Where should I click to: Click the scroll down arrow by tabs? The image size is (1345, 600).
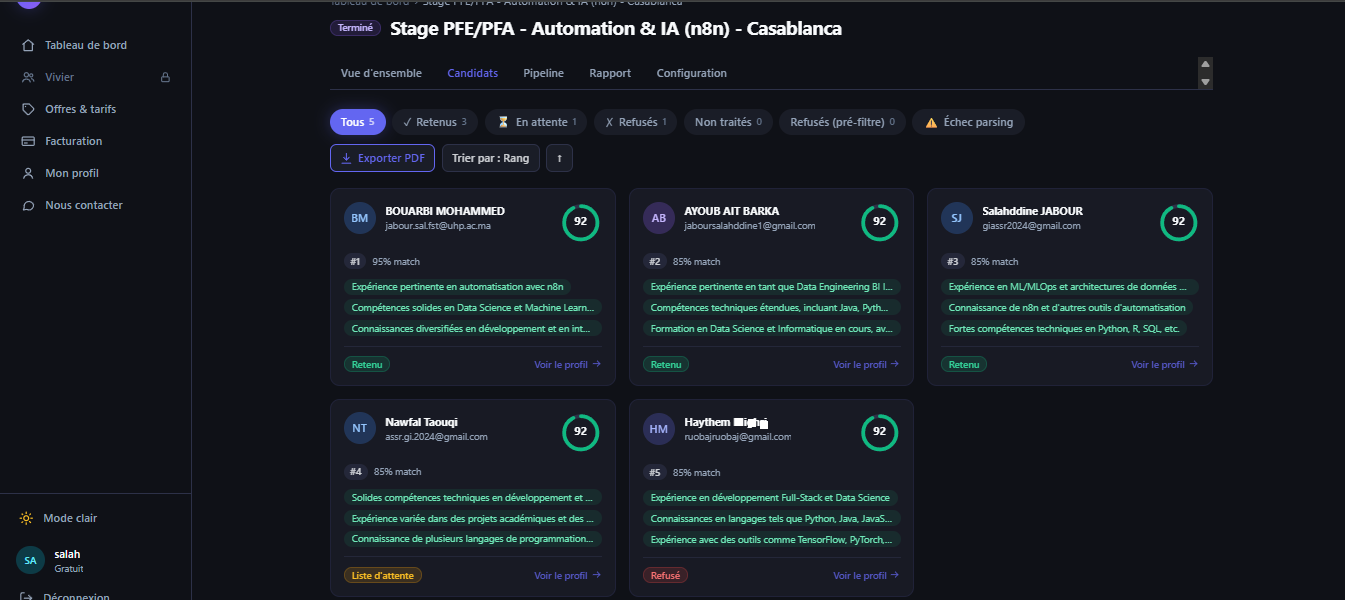(1205, 82)
